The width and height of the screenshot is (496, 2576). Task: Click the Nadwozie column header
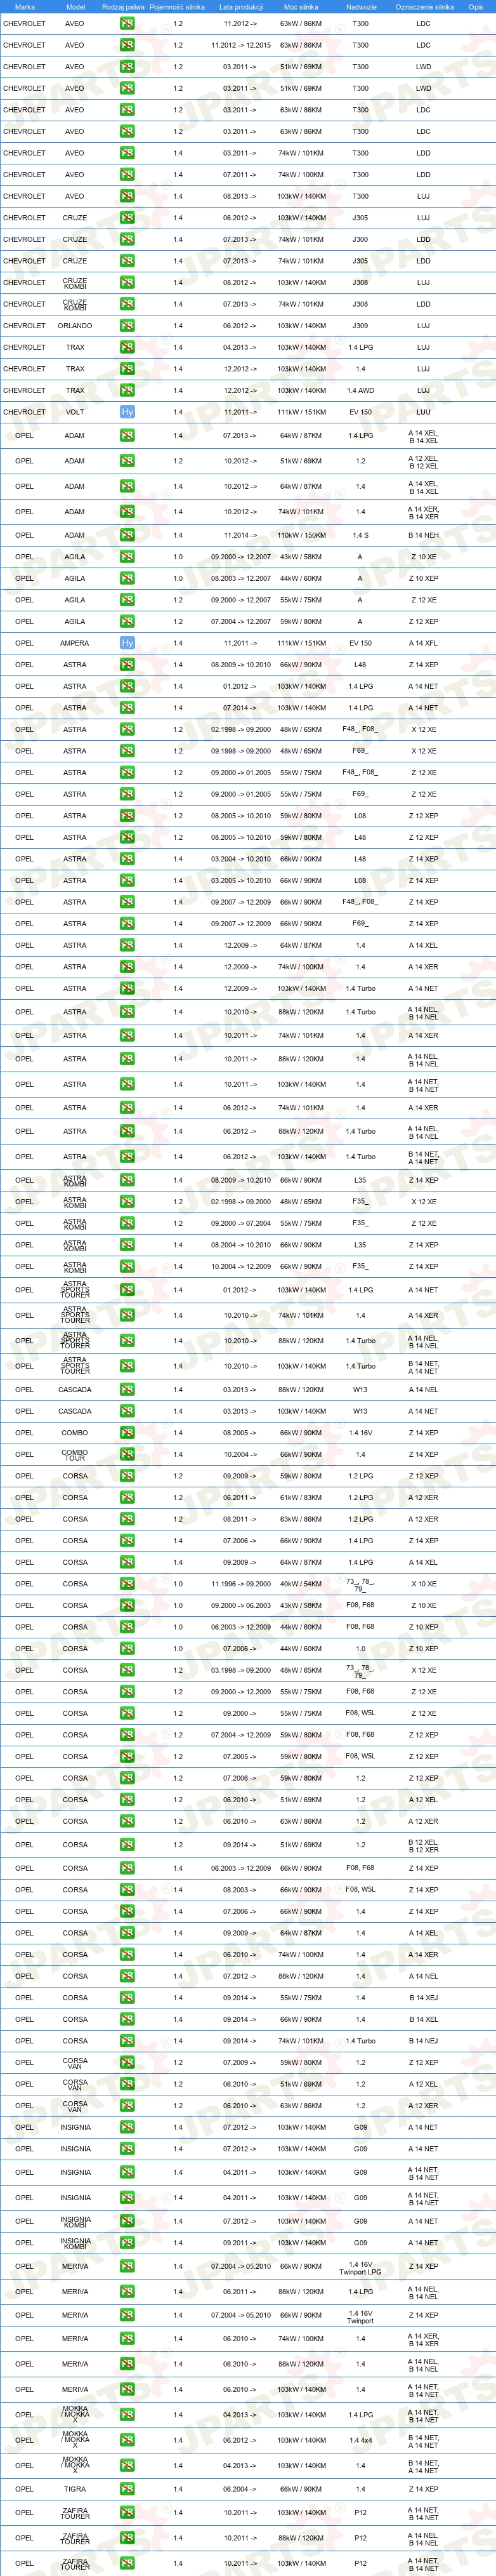click(361, 7)
